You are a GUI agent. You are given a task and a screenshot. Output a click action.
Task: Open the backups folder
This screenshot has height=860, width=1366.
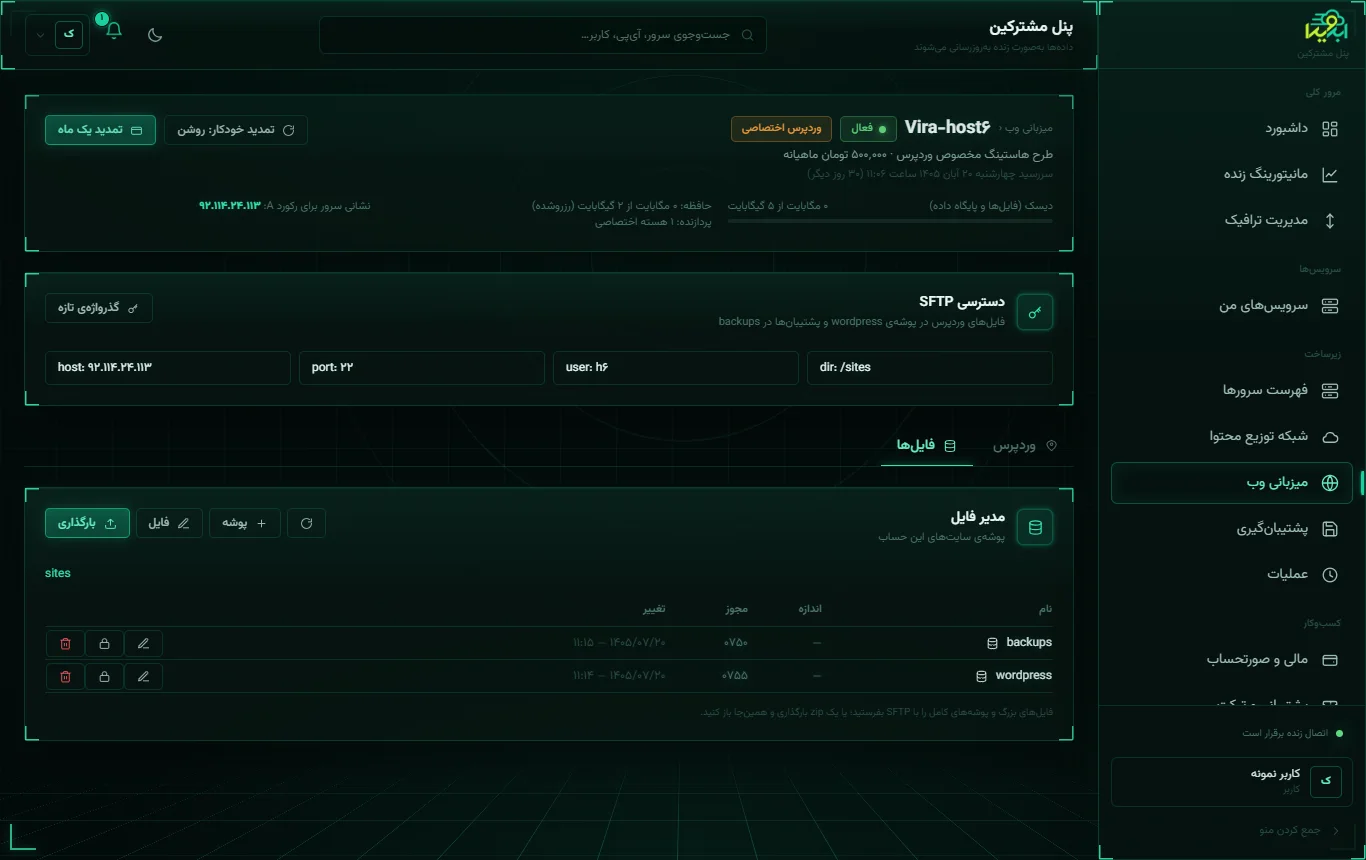pyautogui.click(x=1020, y=642)
